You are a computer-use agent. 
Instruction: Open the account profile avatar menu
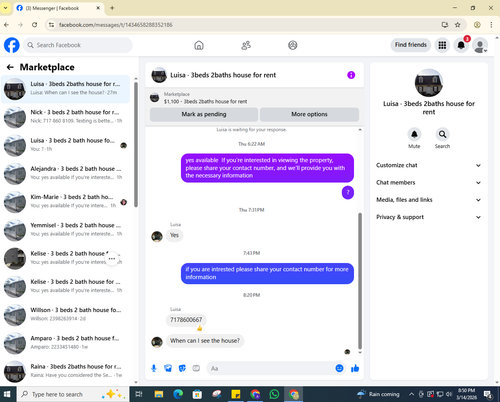pyautogui.click(x=480, y=45)
